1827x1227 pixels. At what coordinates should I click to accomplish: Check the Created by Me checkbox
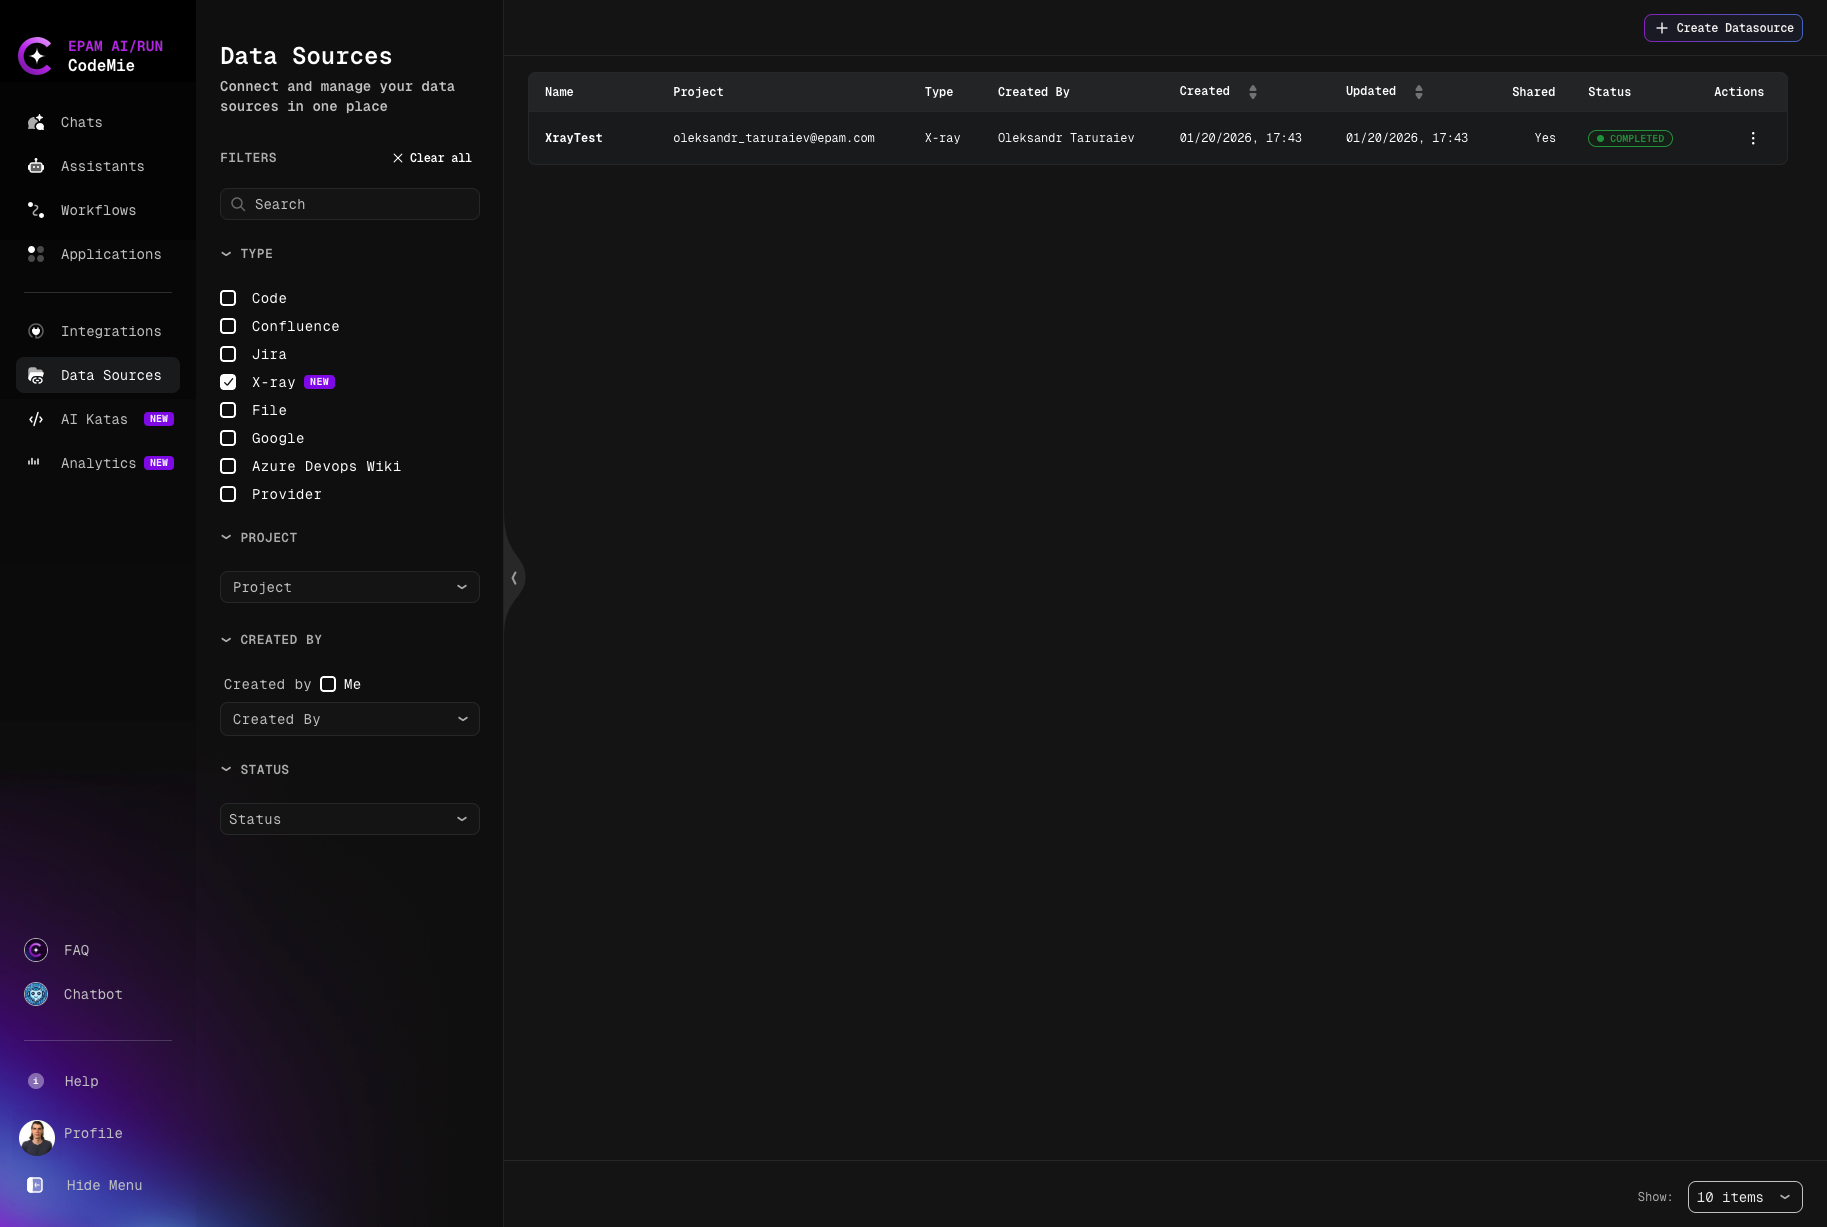click(x=328, y=684)
